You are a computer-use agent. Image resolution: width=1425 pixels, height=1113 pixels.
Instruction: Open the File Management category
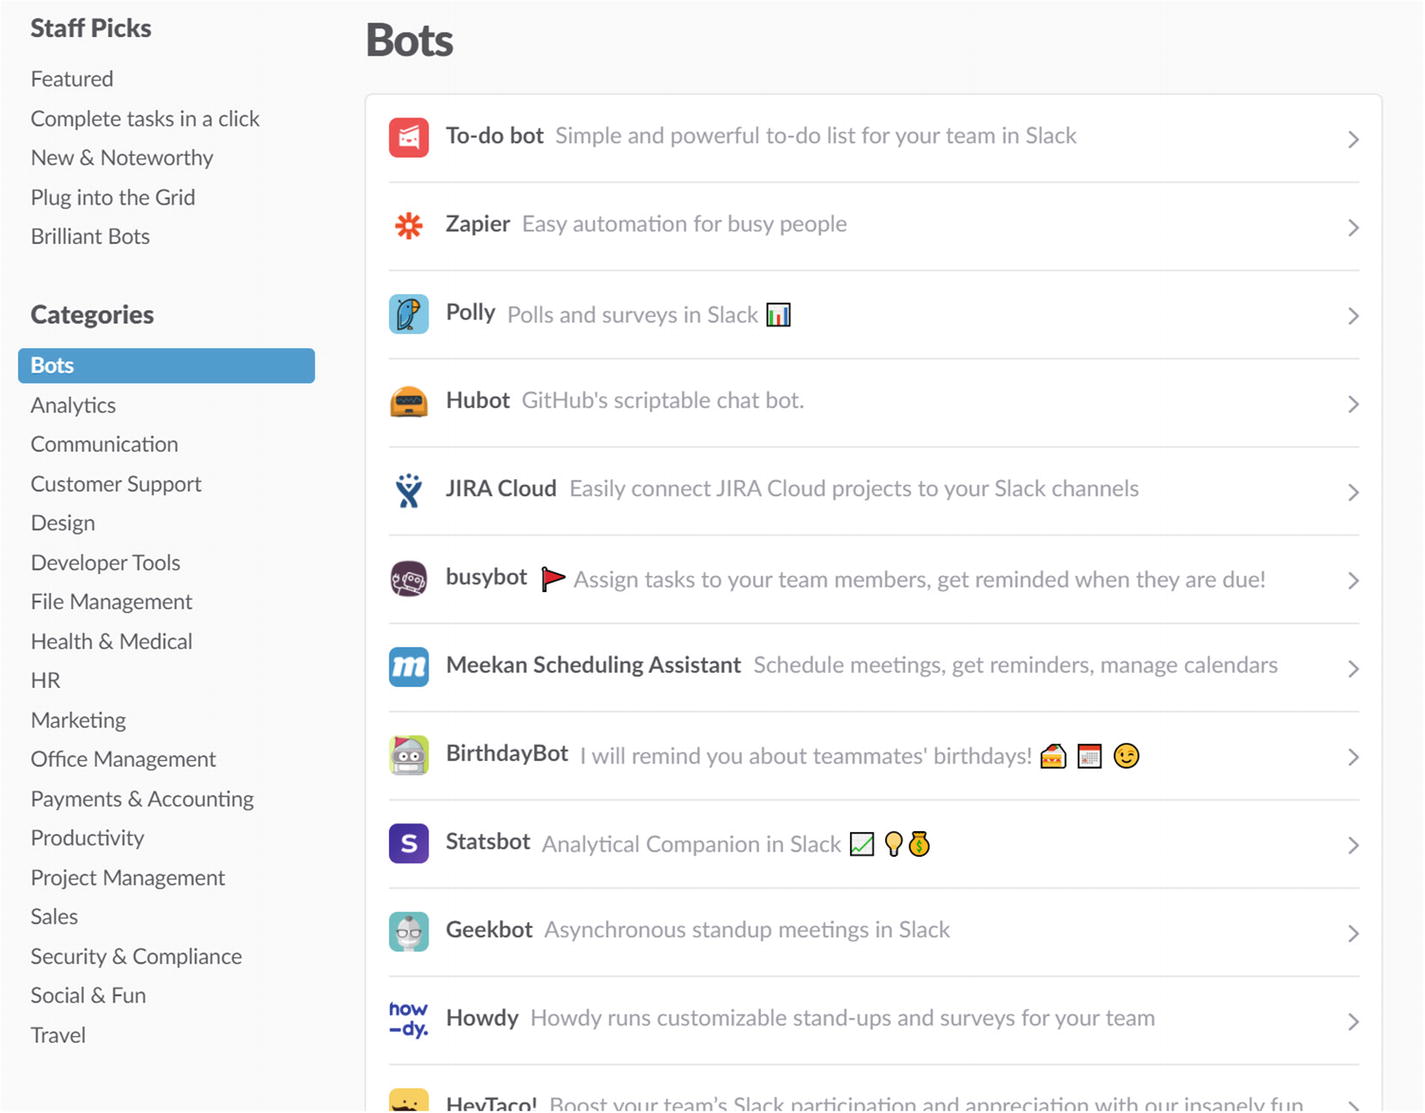tap(111, 602)
